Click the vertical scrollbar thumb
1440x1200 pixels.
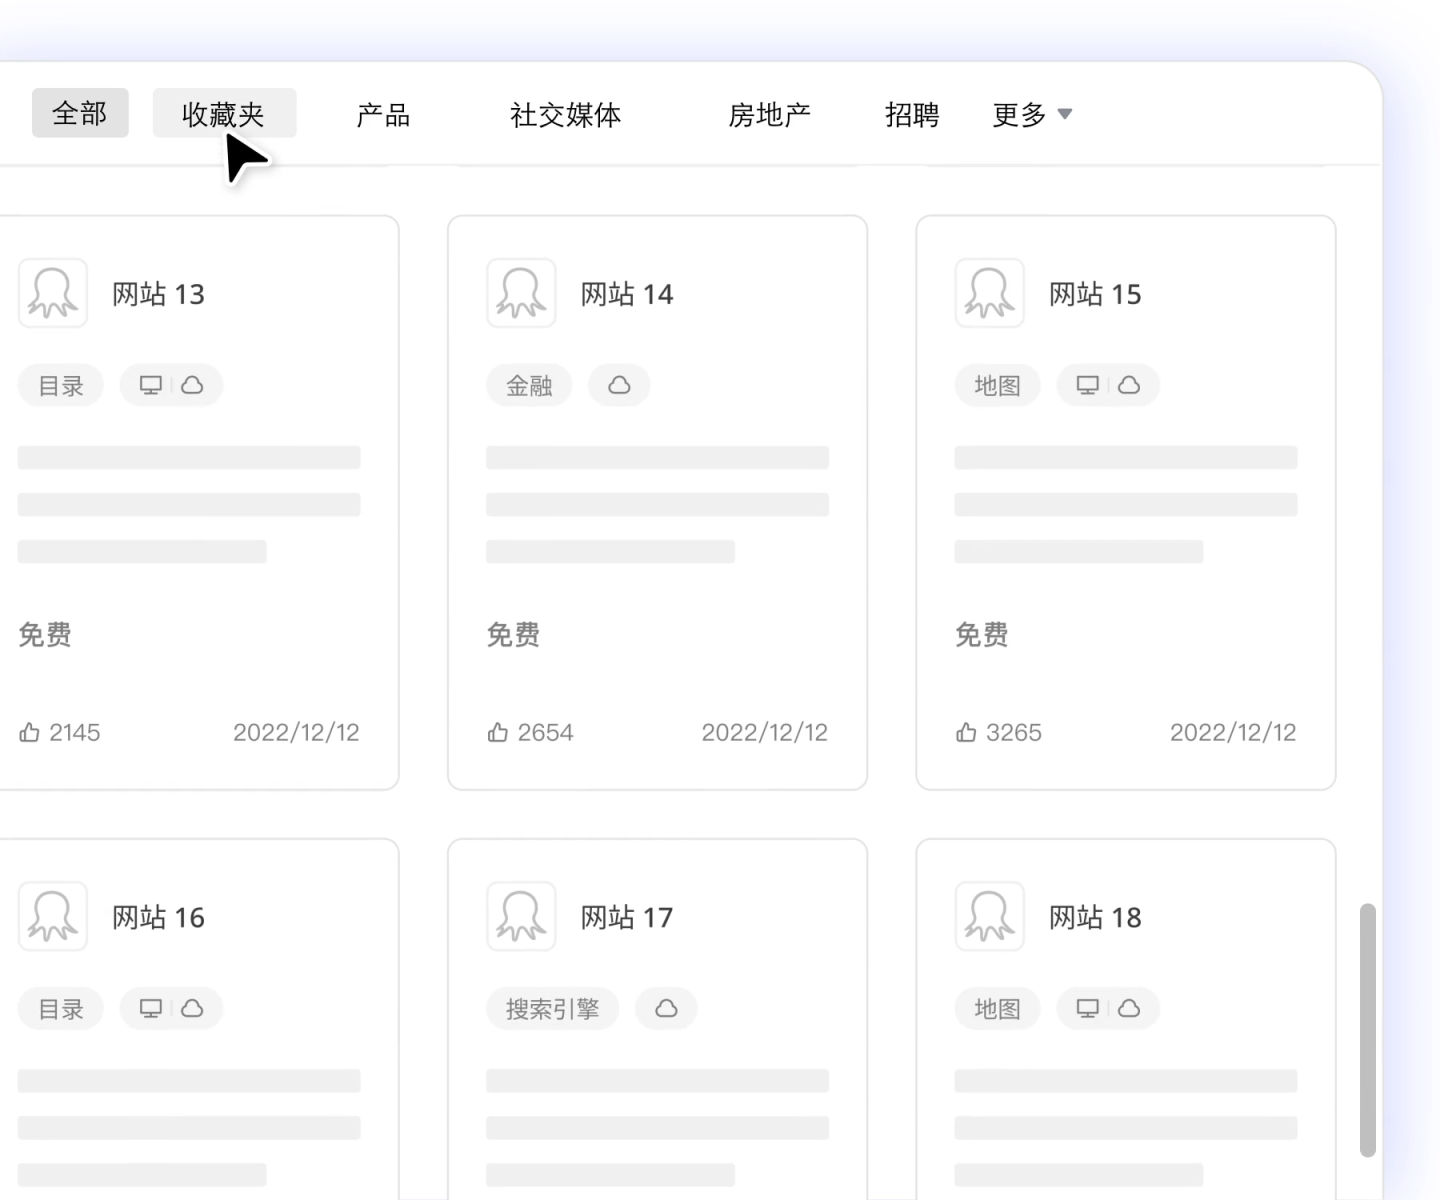coord(1367,1030)
